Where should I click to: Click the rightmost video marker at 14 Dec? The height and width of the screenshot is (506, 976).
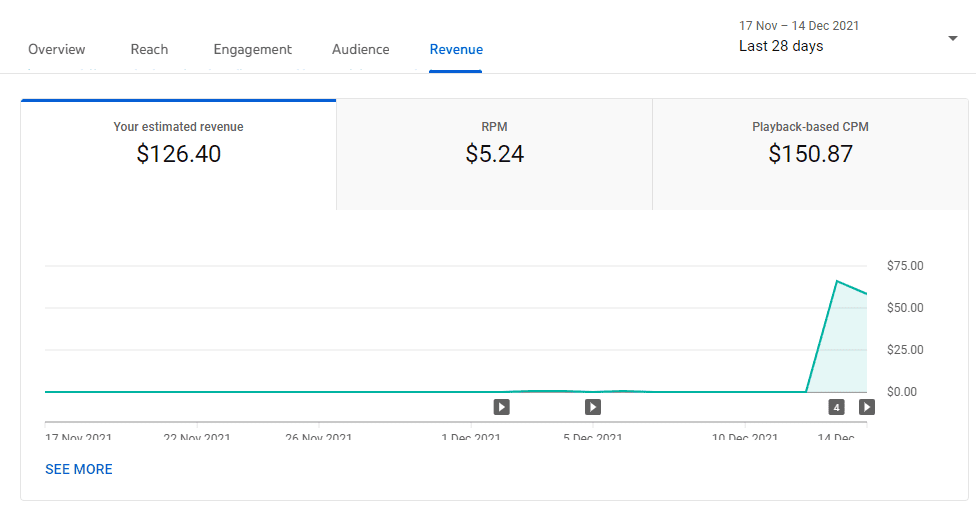click(867, 407)
